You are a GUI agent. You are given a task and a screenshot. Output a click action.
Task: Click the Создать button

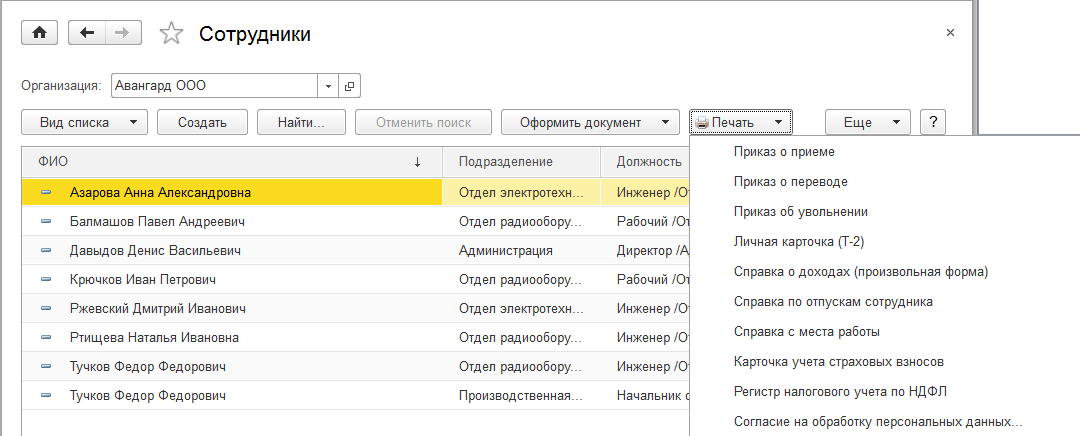[203, 122]
